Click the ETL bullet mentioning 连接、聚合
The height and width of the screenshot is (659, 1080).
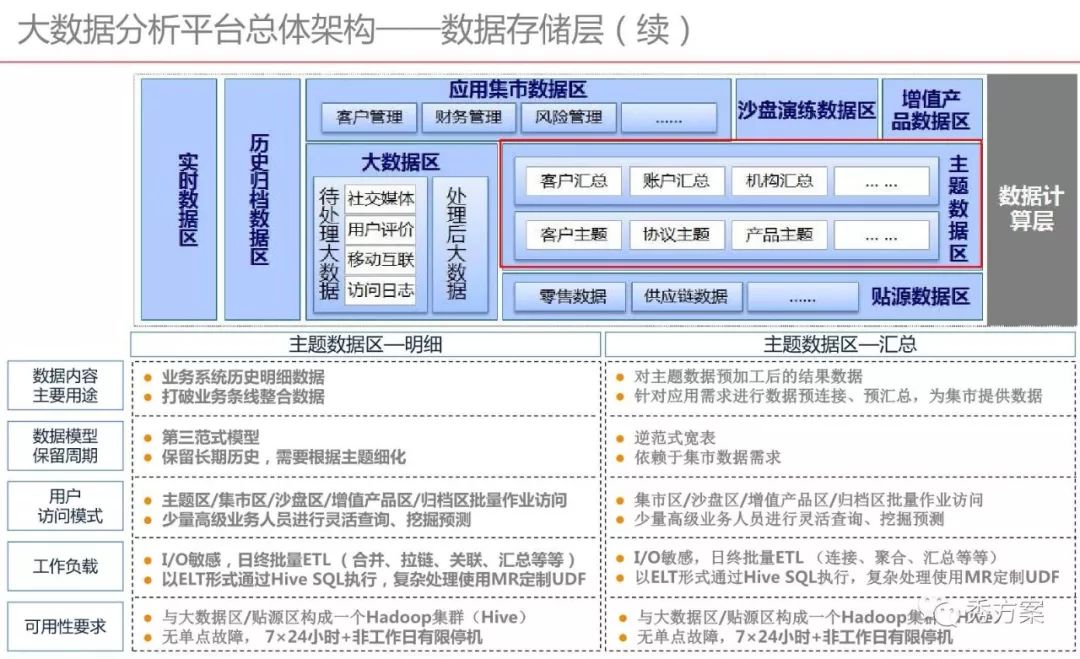point(816,558)
